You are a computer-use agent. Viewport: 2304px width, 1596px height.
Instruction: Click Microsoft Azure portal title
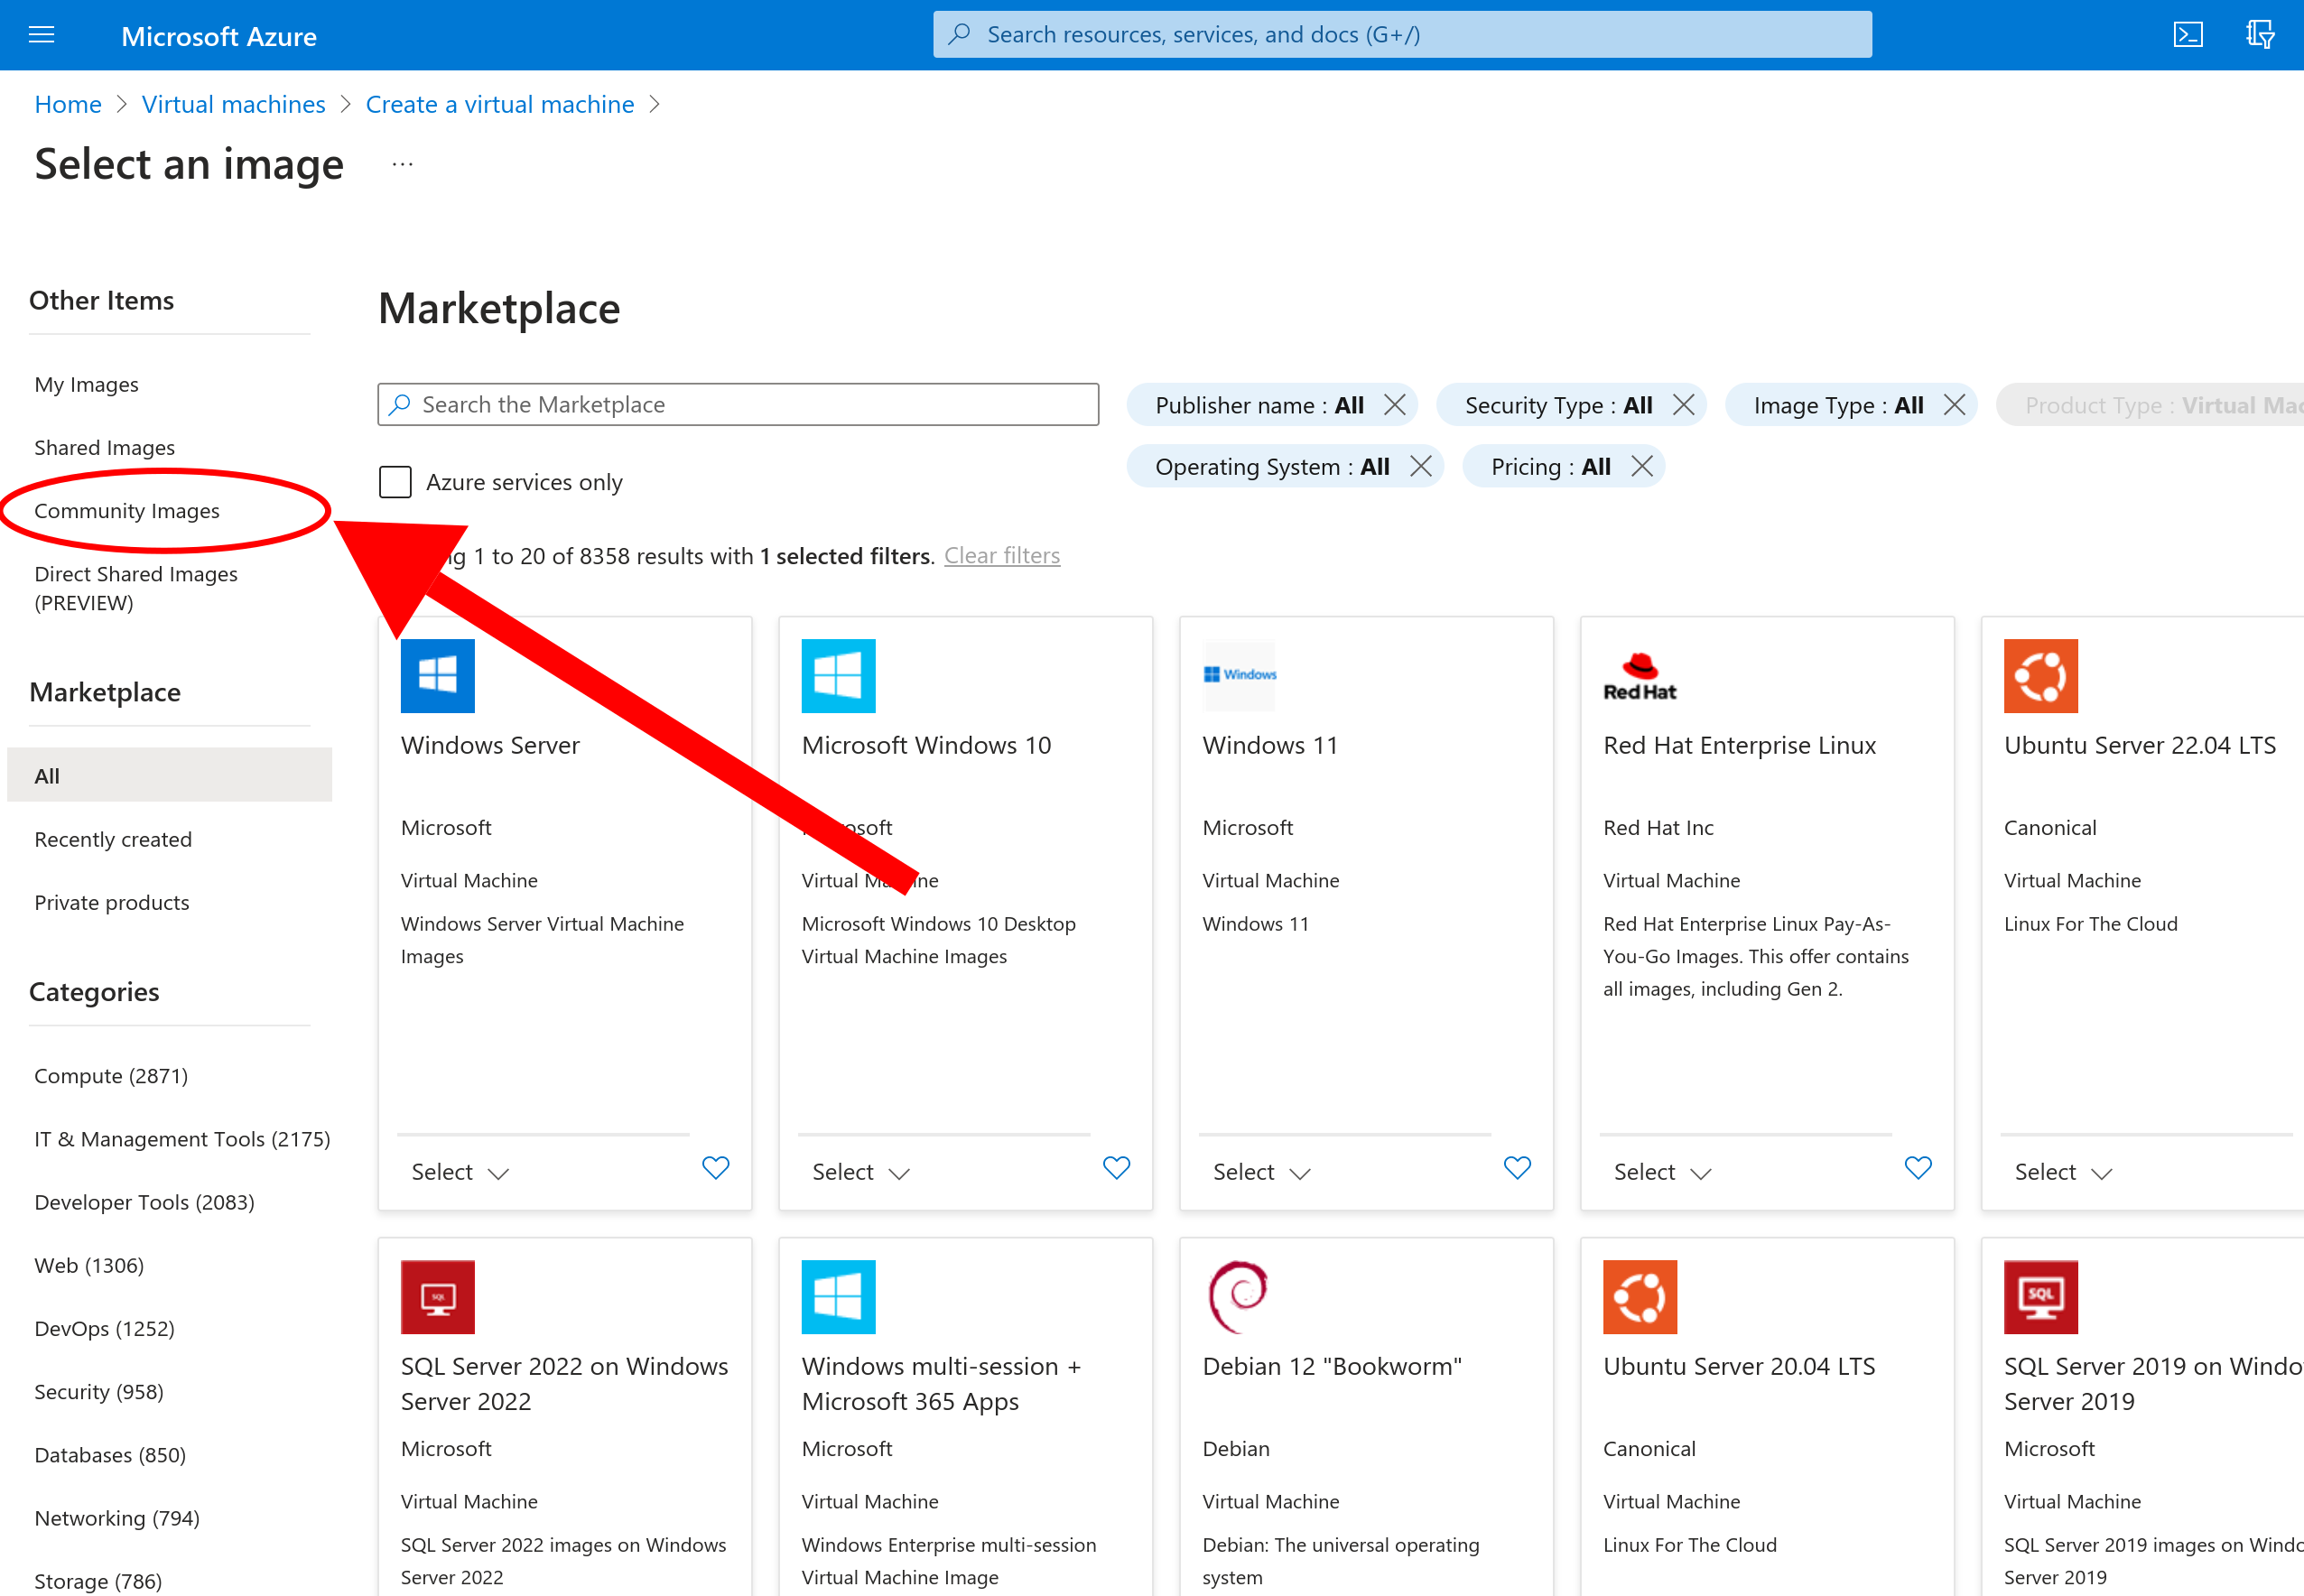(x=219, y=36)
